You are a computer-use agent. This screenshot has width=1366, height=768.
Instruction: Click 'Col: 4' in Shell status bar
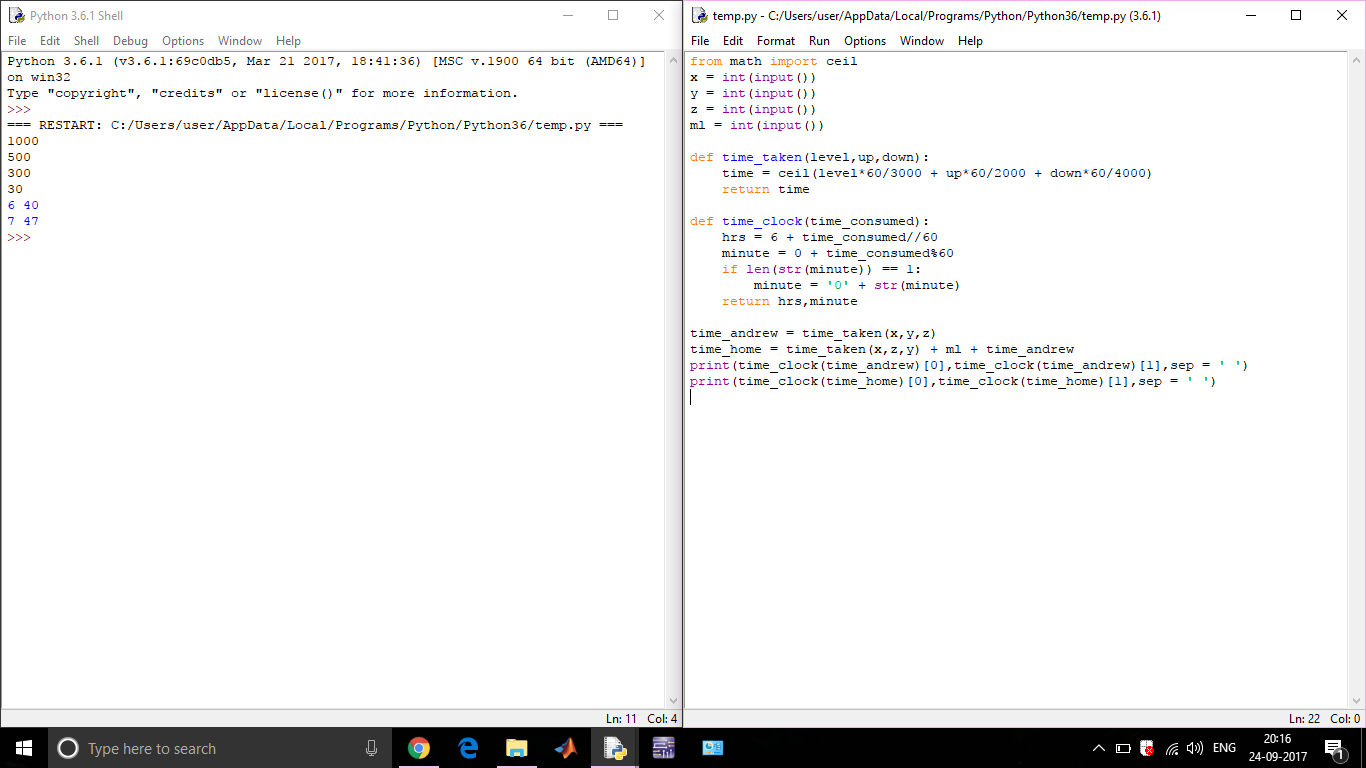point(662,719)
